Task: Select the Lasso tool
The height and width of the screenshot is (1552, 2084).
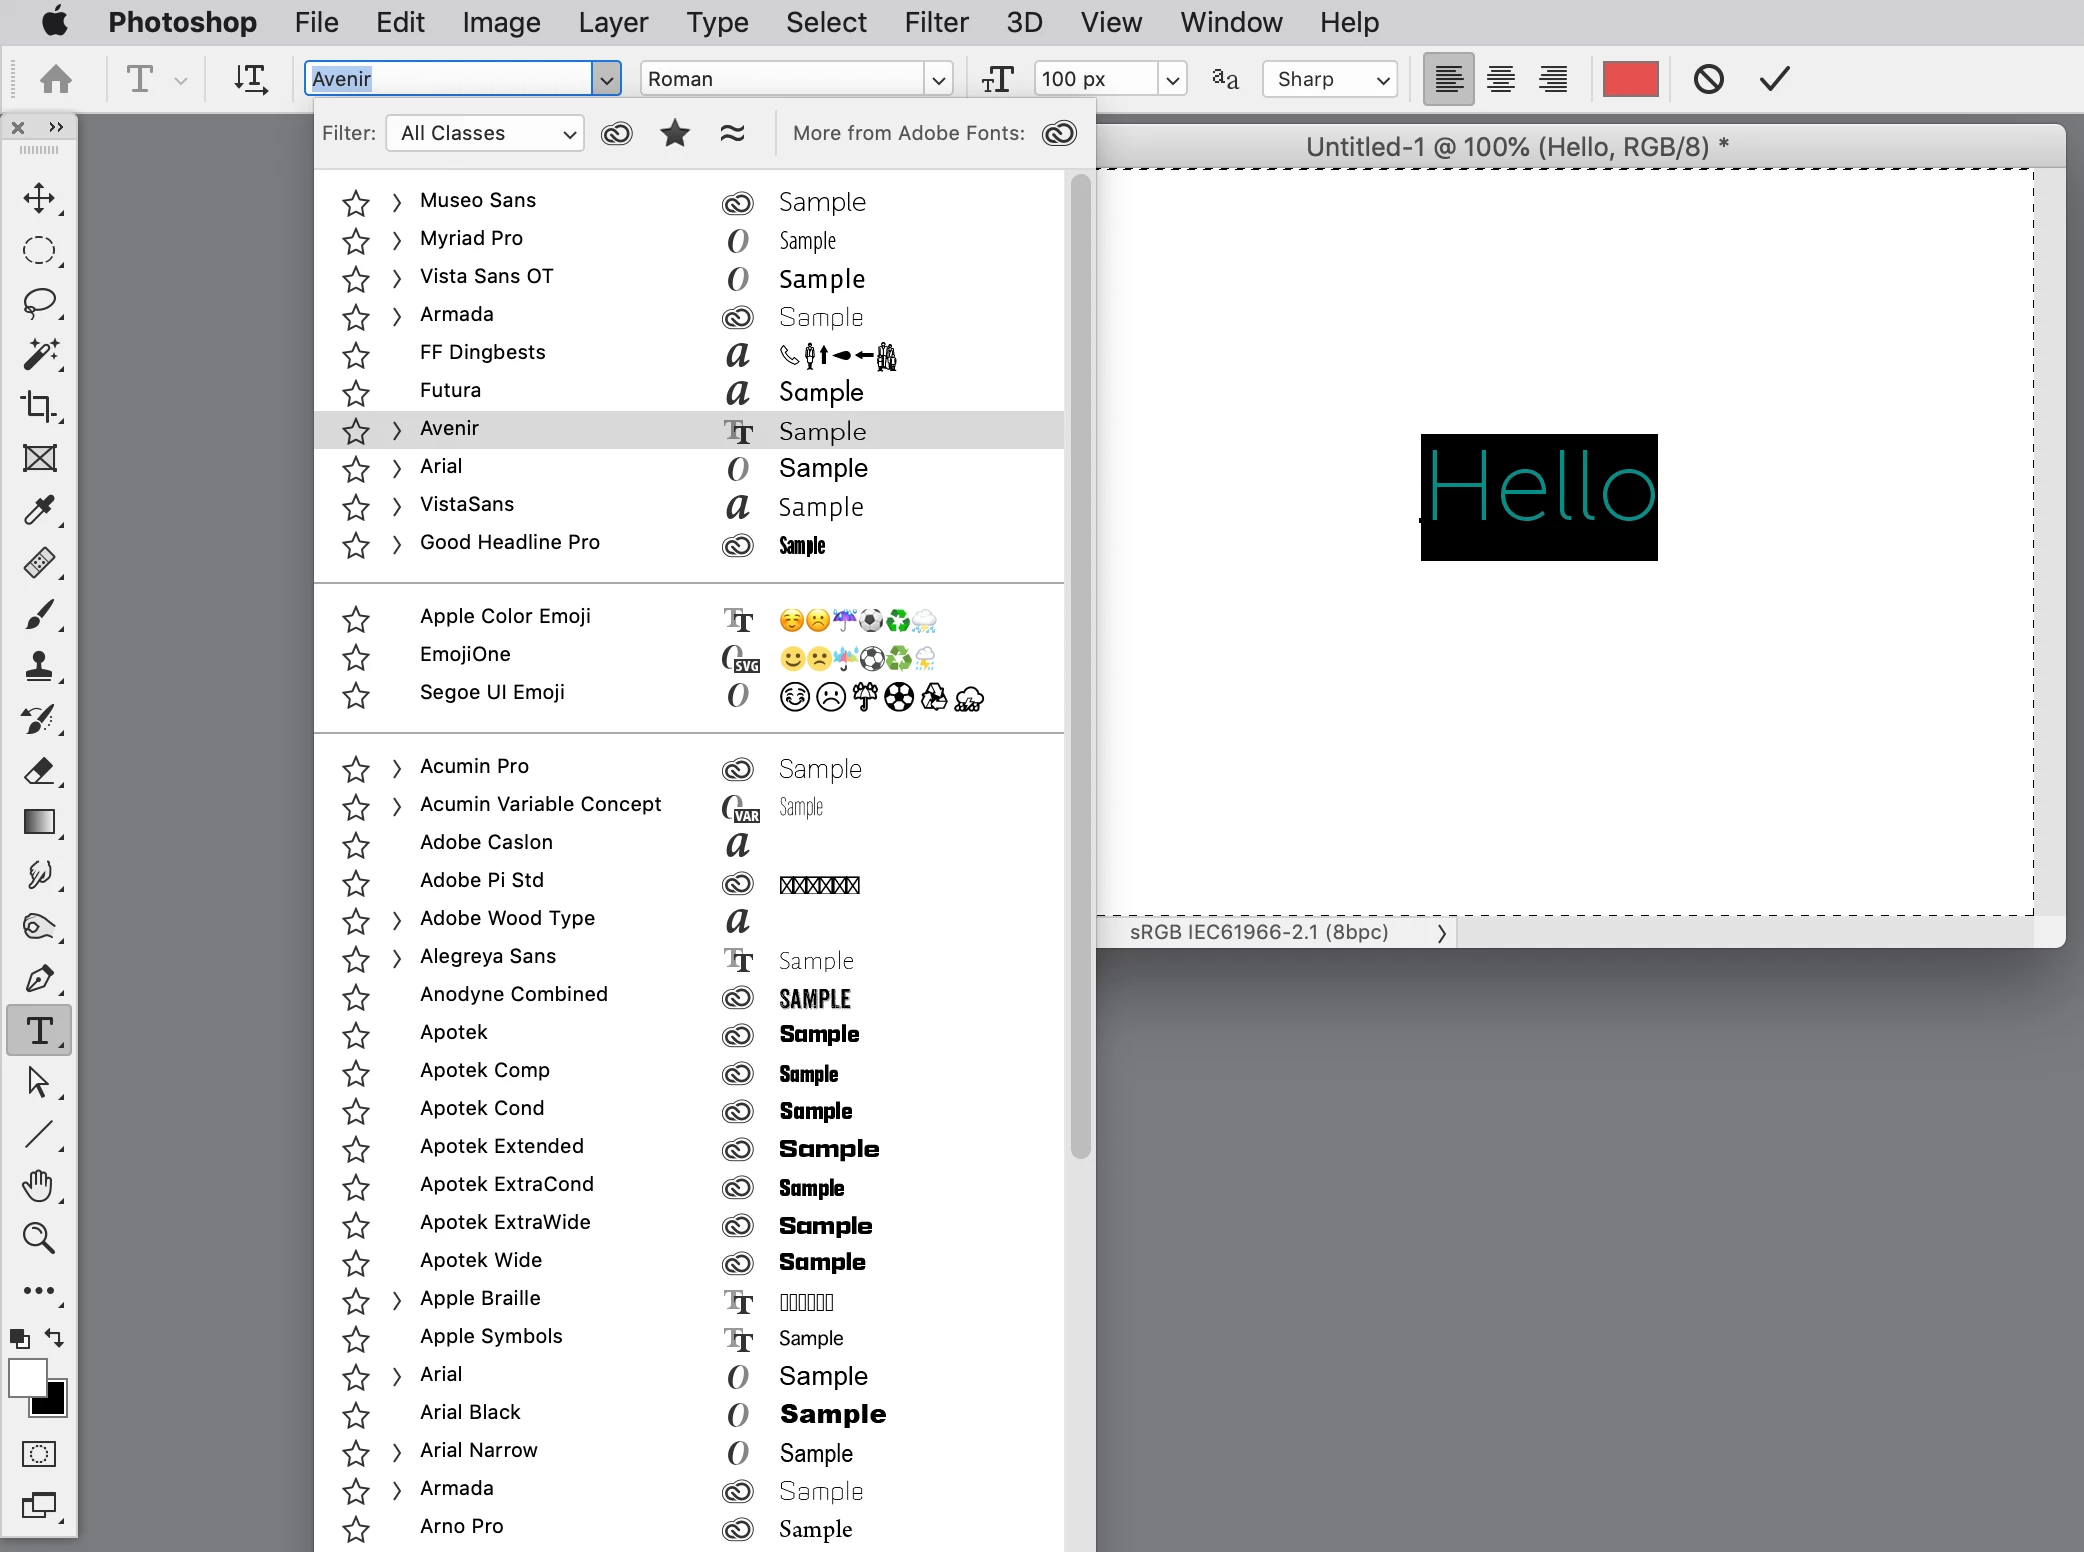Action: click(39, 302)
